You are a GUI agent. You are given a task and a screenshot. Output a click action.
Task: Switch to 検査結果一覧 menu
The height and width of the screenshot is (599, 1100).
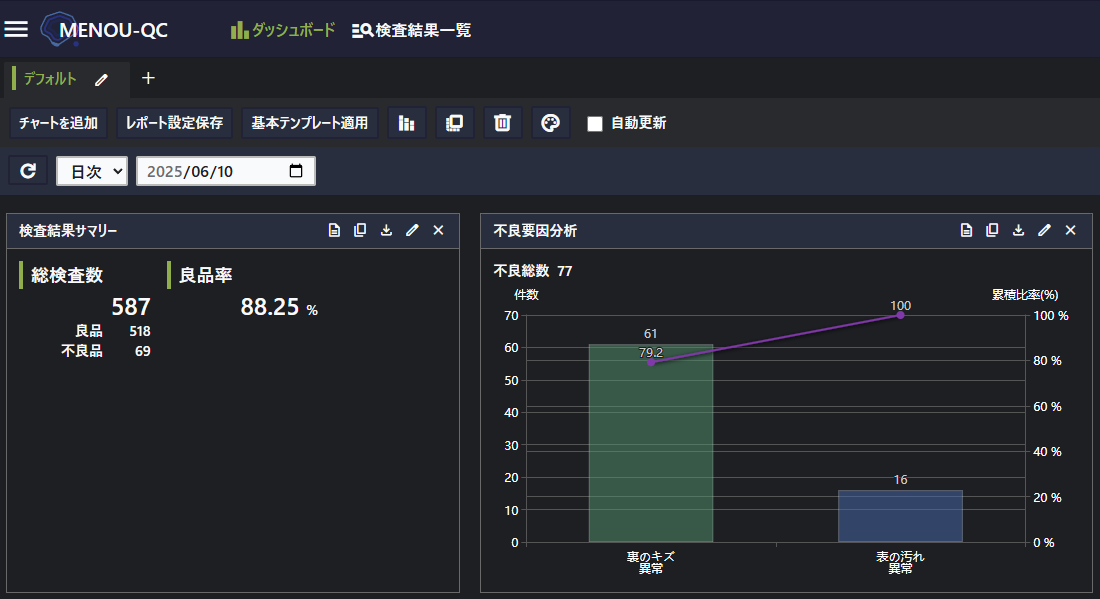(412, 30)
